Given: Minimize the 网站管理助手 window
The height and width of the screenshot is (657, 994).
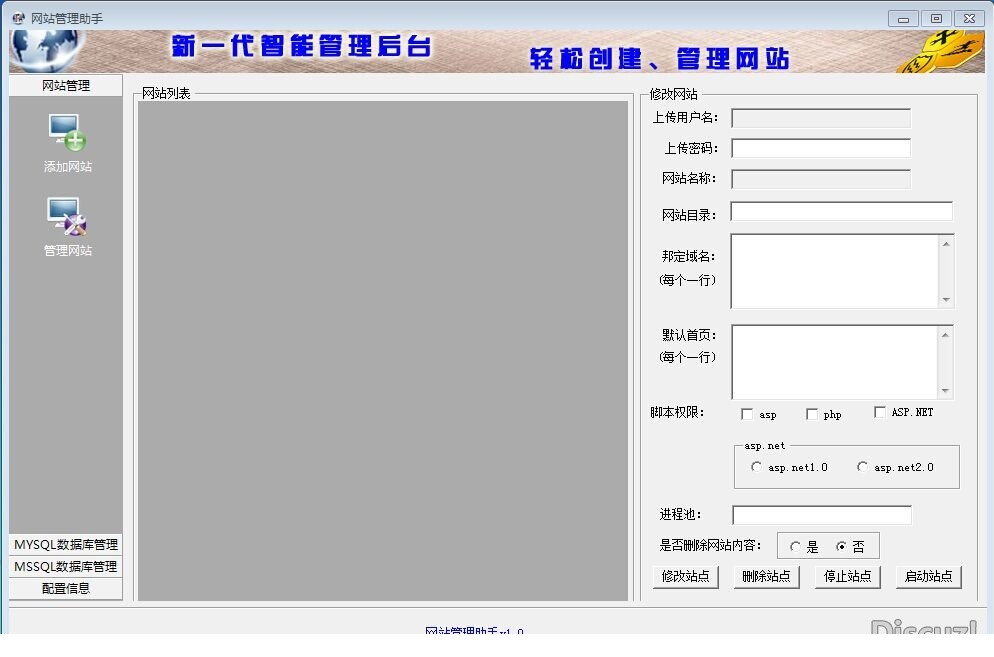Looking at the screenshot, I should coord(903,19).
